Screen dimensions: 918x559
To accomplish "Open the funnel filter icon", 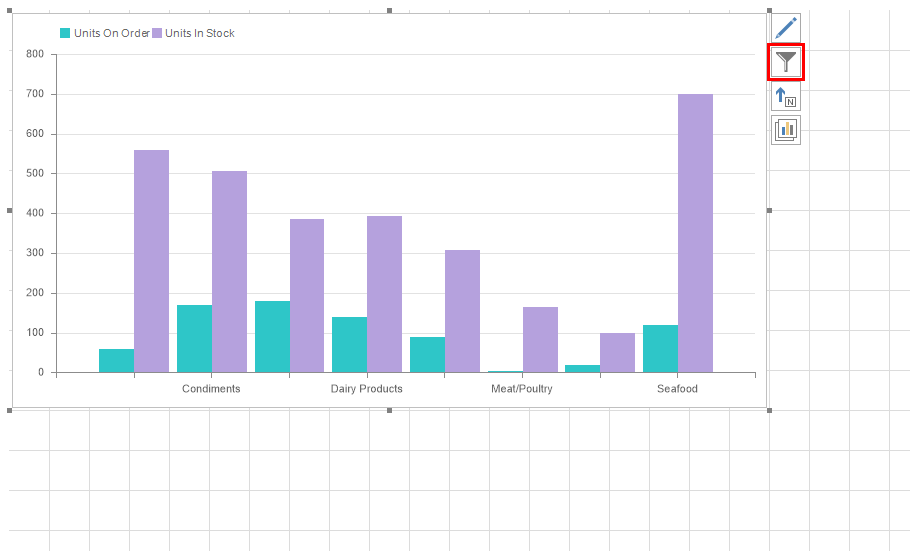I will tap(786, 62).
